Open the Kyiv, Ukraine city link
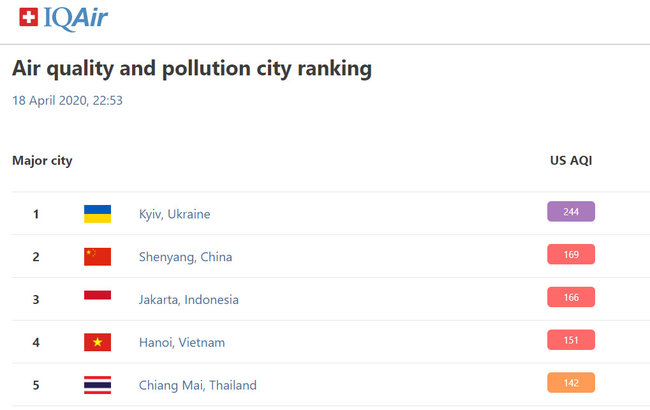The width and height of the screenshot is (650, 410). click(x=175, y=214)
